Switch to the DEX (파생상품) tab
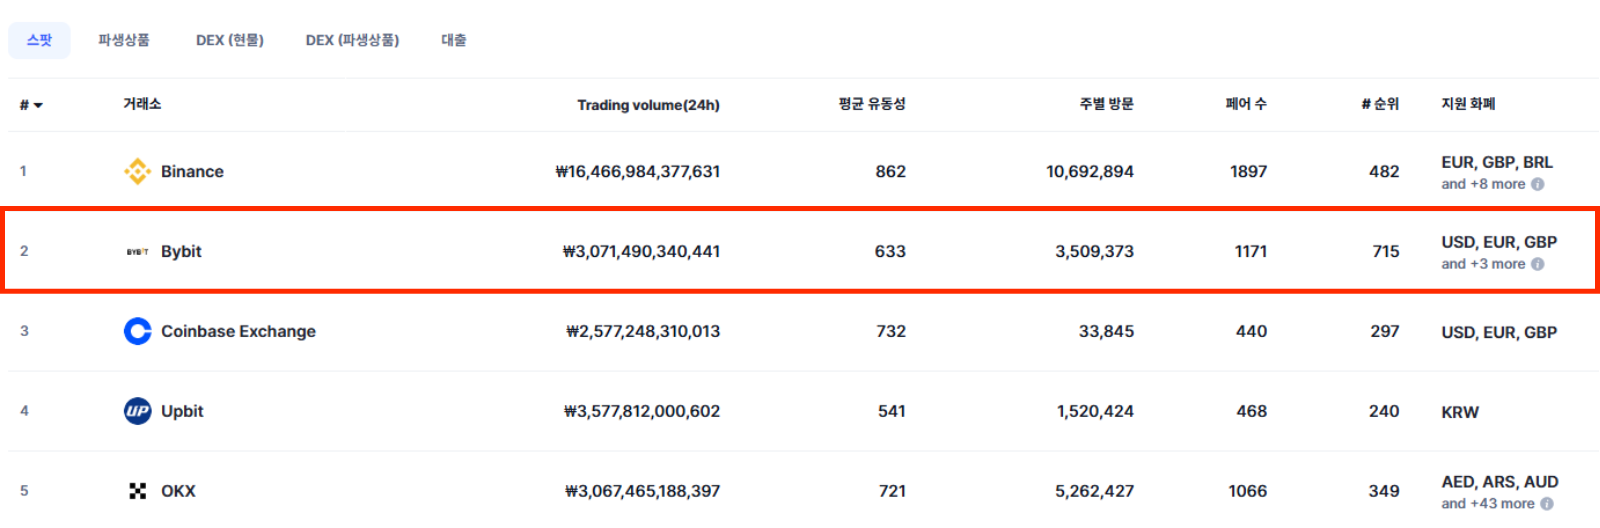1600x528 pixels. 352,40
